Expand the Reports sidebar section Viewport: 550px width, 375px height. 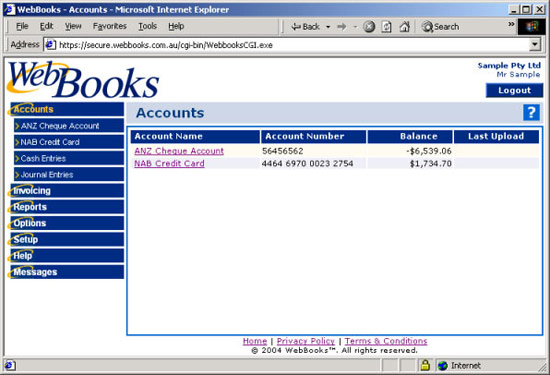66,207
